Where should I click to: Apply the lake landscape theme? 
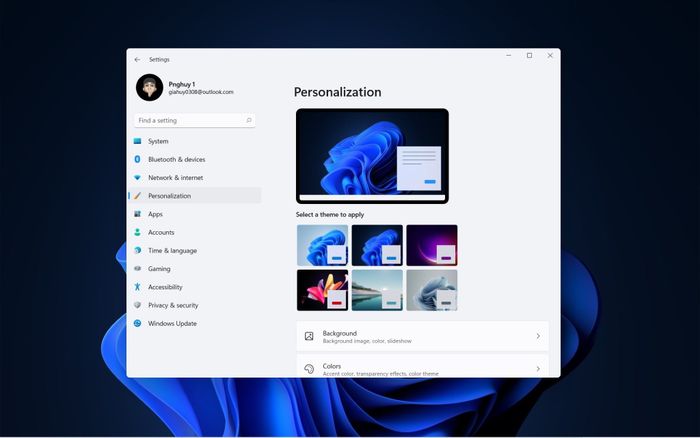click(x=377, y=290)
